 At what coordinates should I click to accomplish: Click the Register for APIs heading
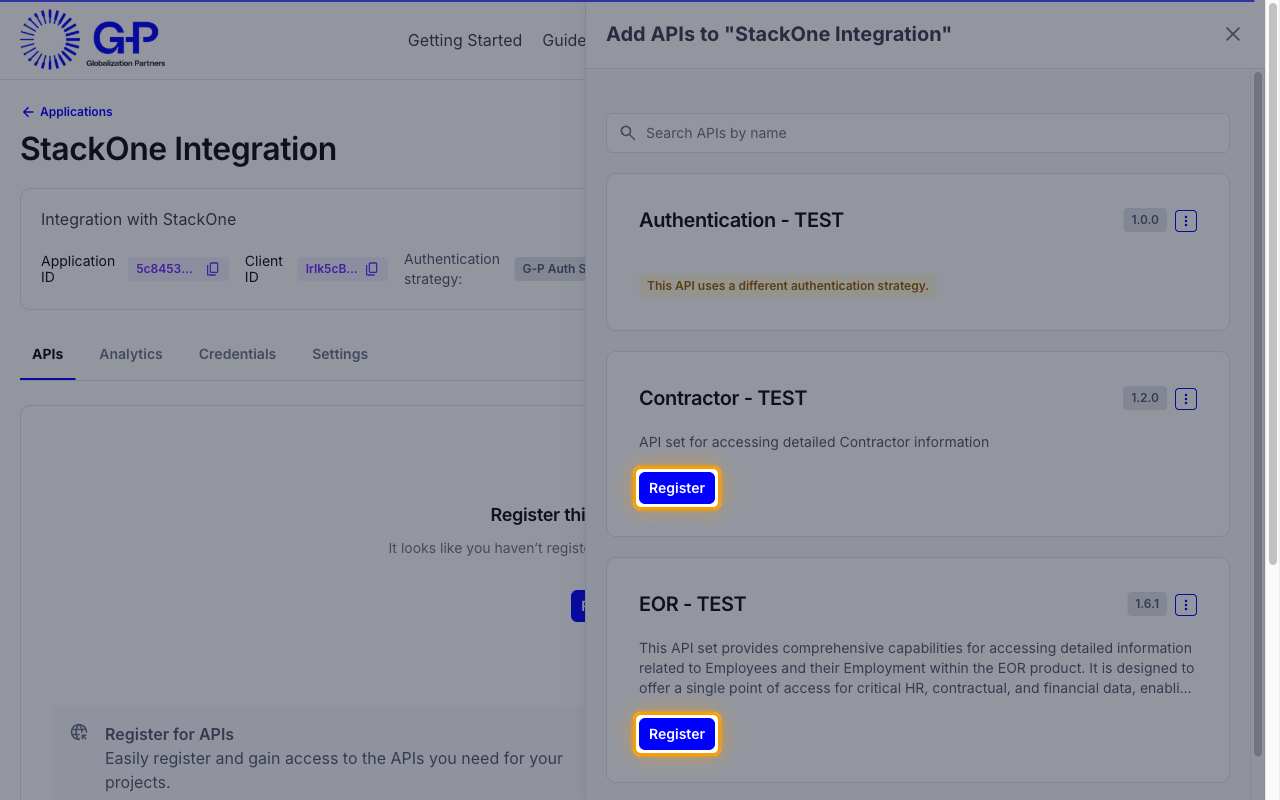[169, 734]
